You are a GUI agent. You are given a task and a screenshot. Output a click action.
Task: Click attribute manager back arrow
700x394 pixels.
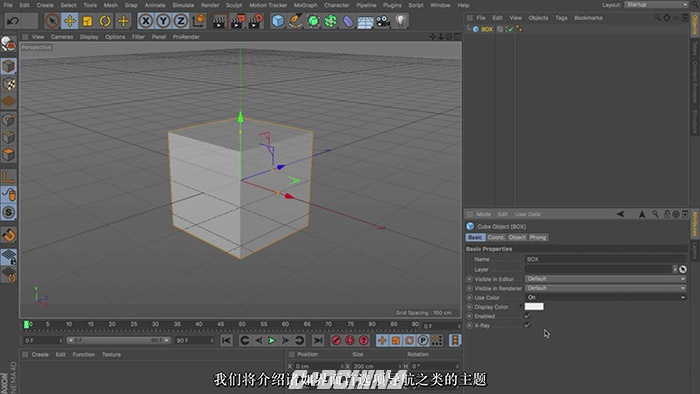pos(621,214)
